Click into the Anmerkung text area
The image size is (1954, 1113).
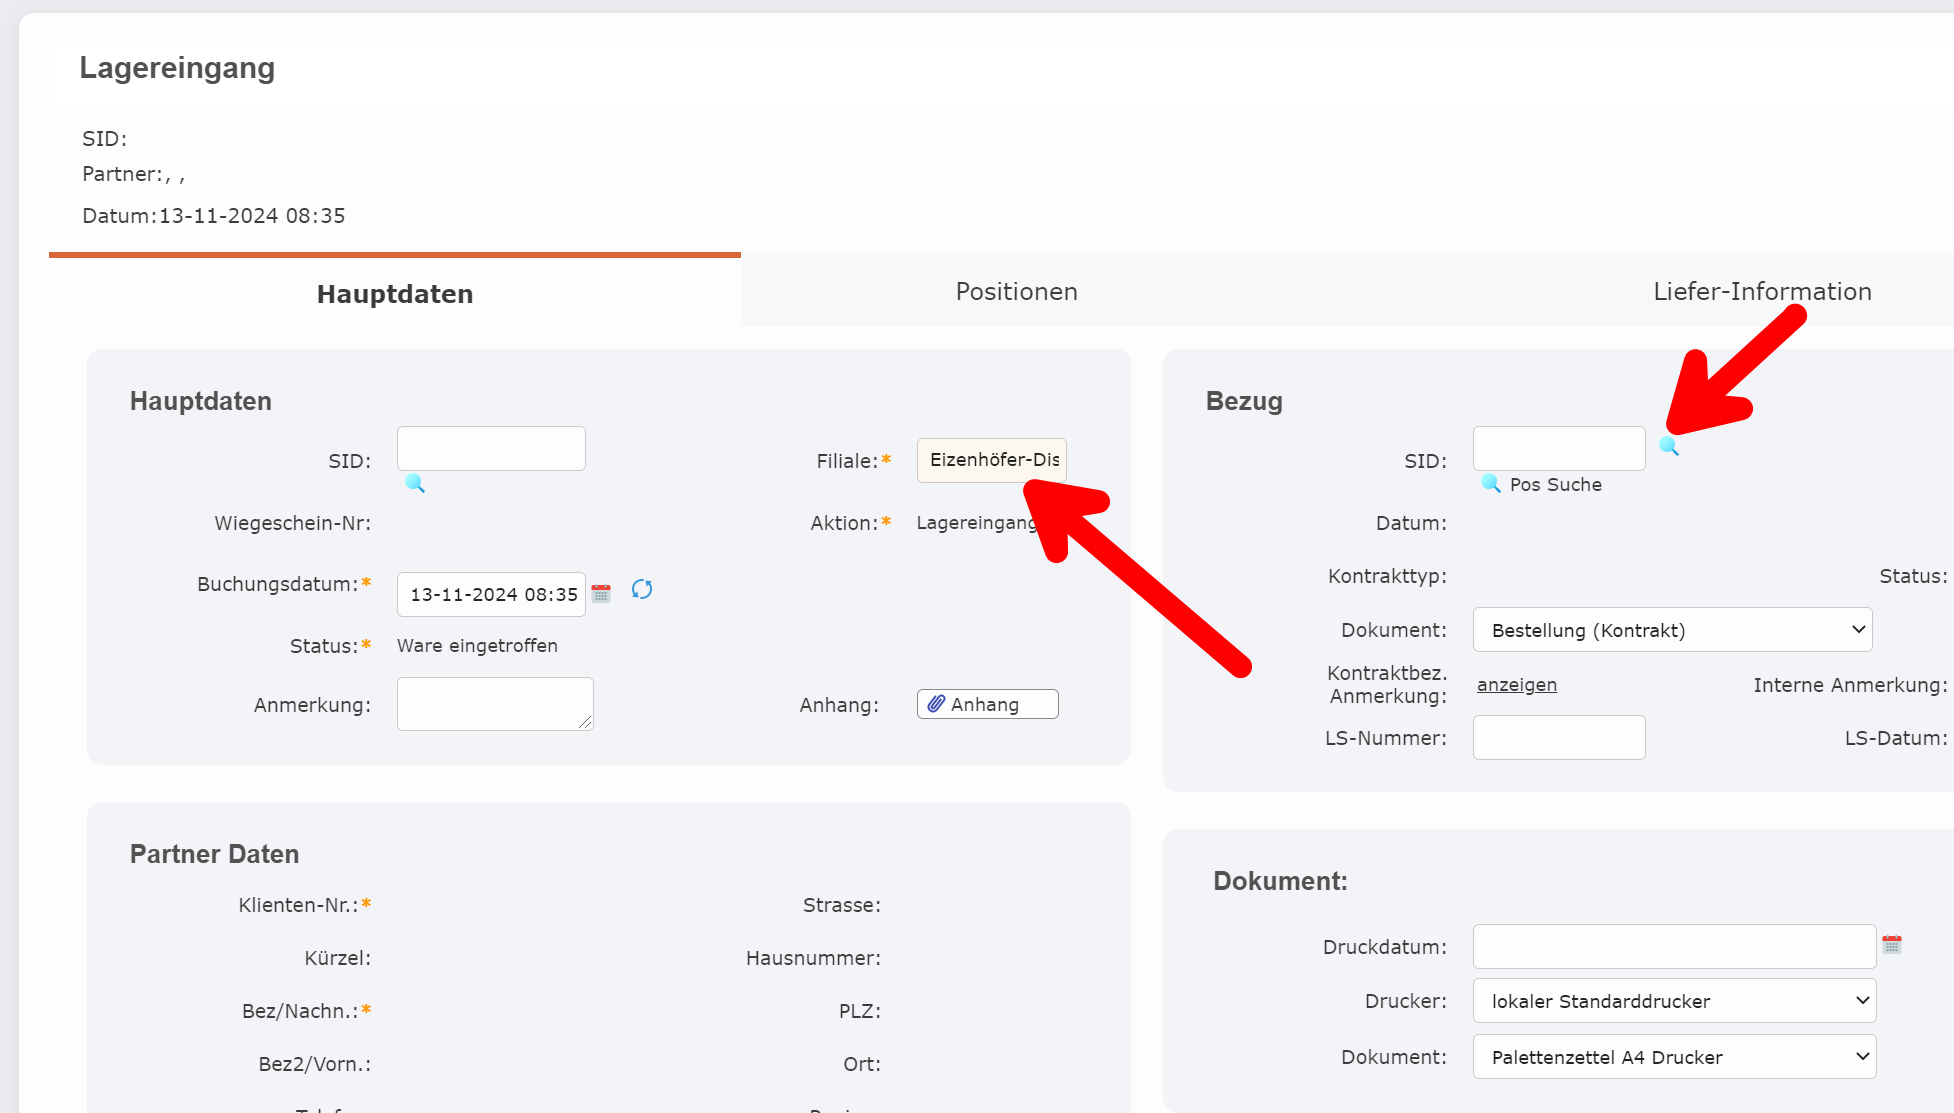494,703
